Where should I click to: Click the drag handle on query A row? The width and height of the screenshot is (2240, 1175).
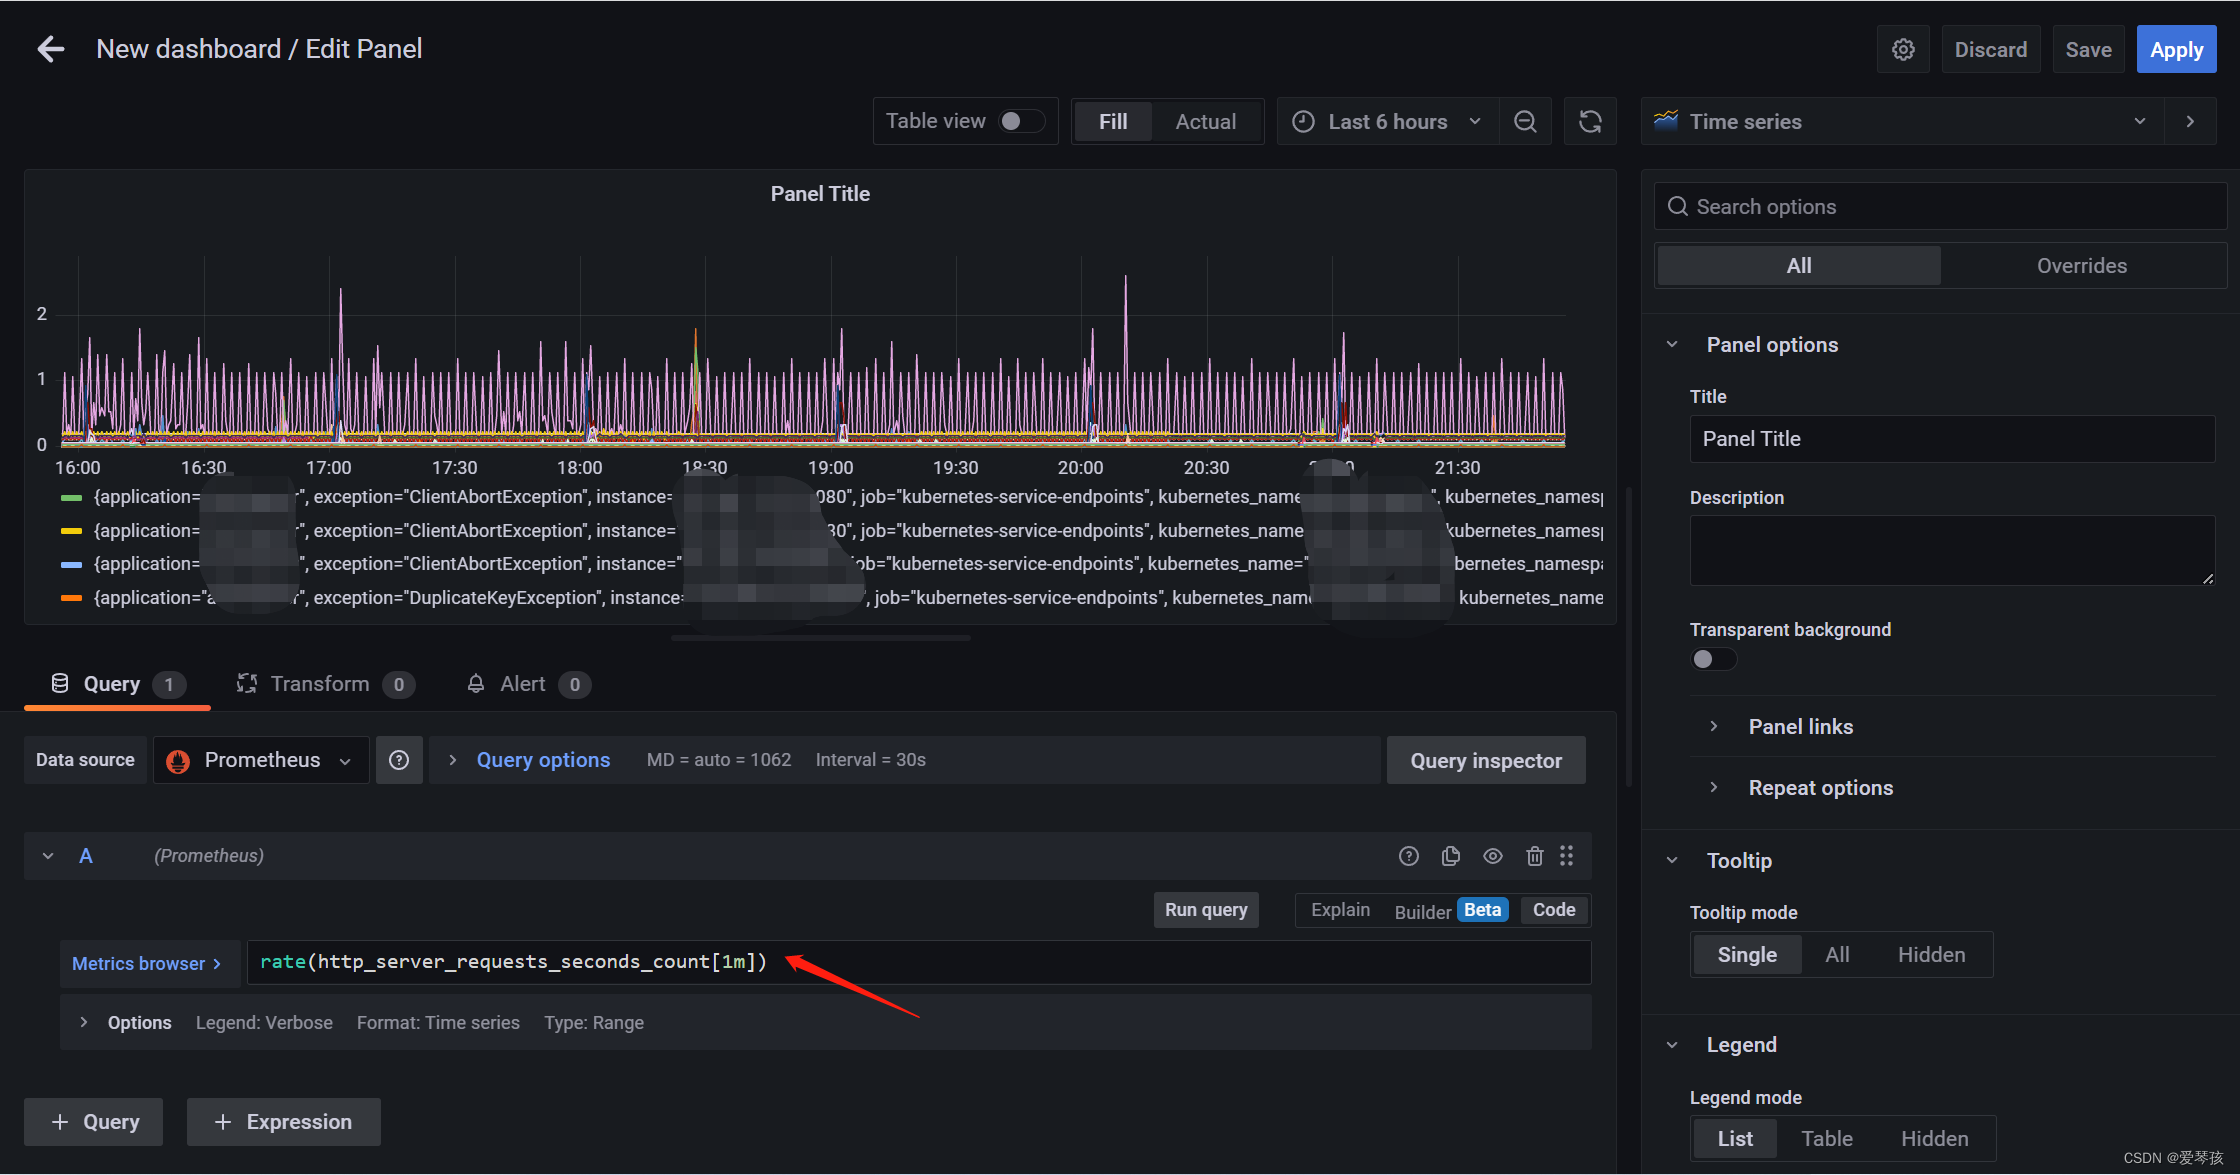[1566, 856]
